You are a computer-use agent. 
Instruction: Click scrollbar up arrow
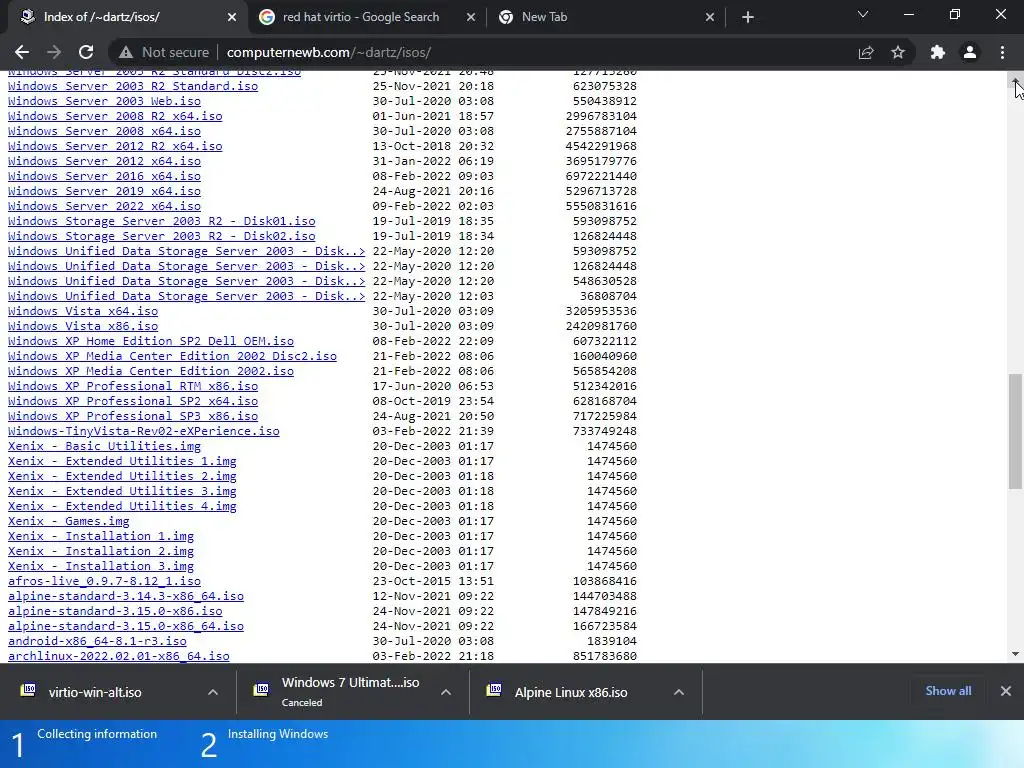tap(1016, 80)
